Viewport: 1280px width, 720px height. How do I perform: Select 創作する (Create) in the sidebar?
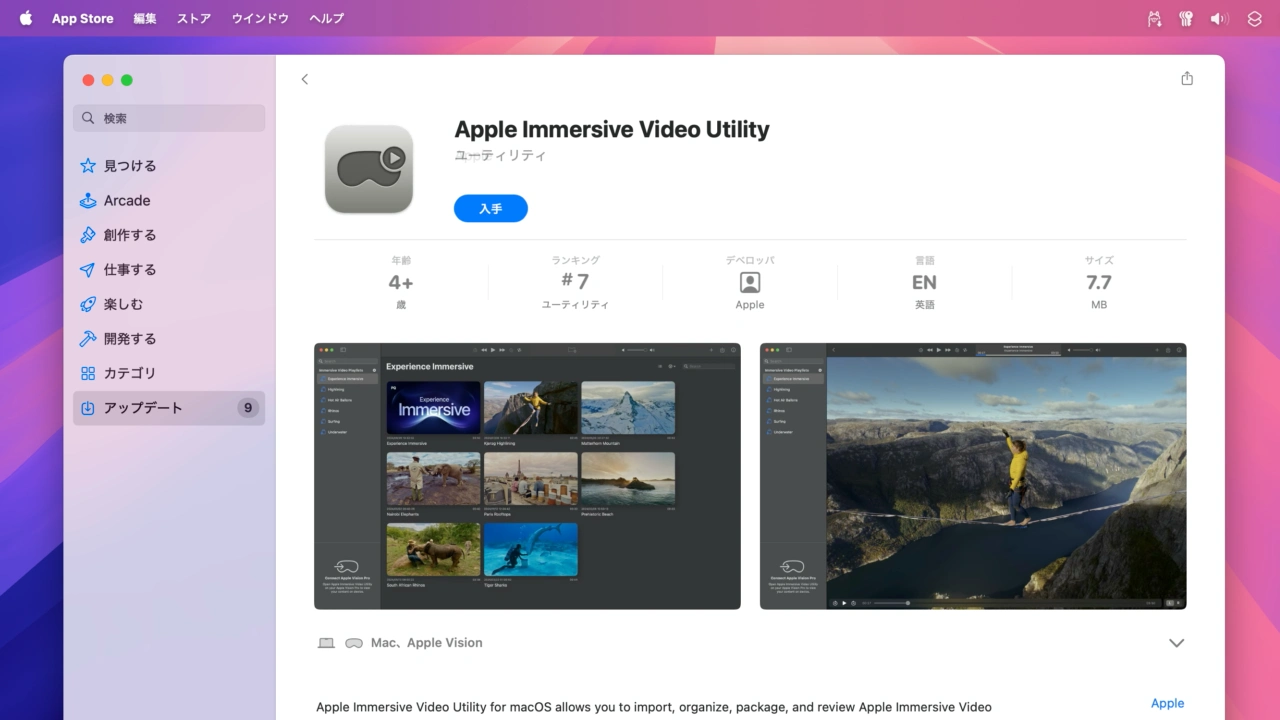(130, 235)
